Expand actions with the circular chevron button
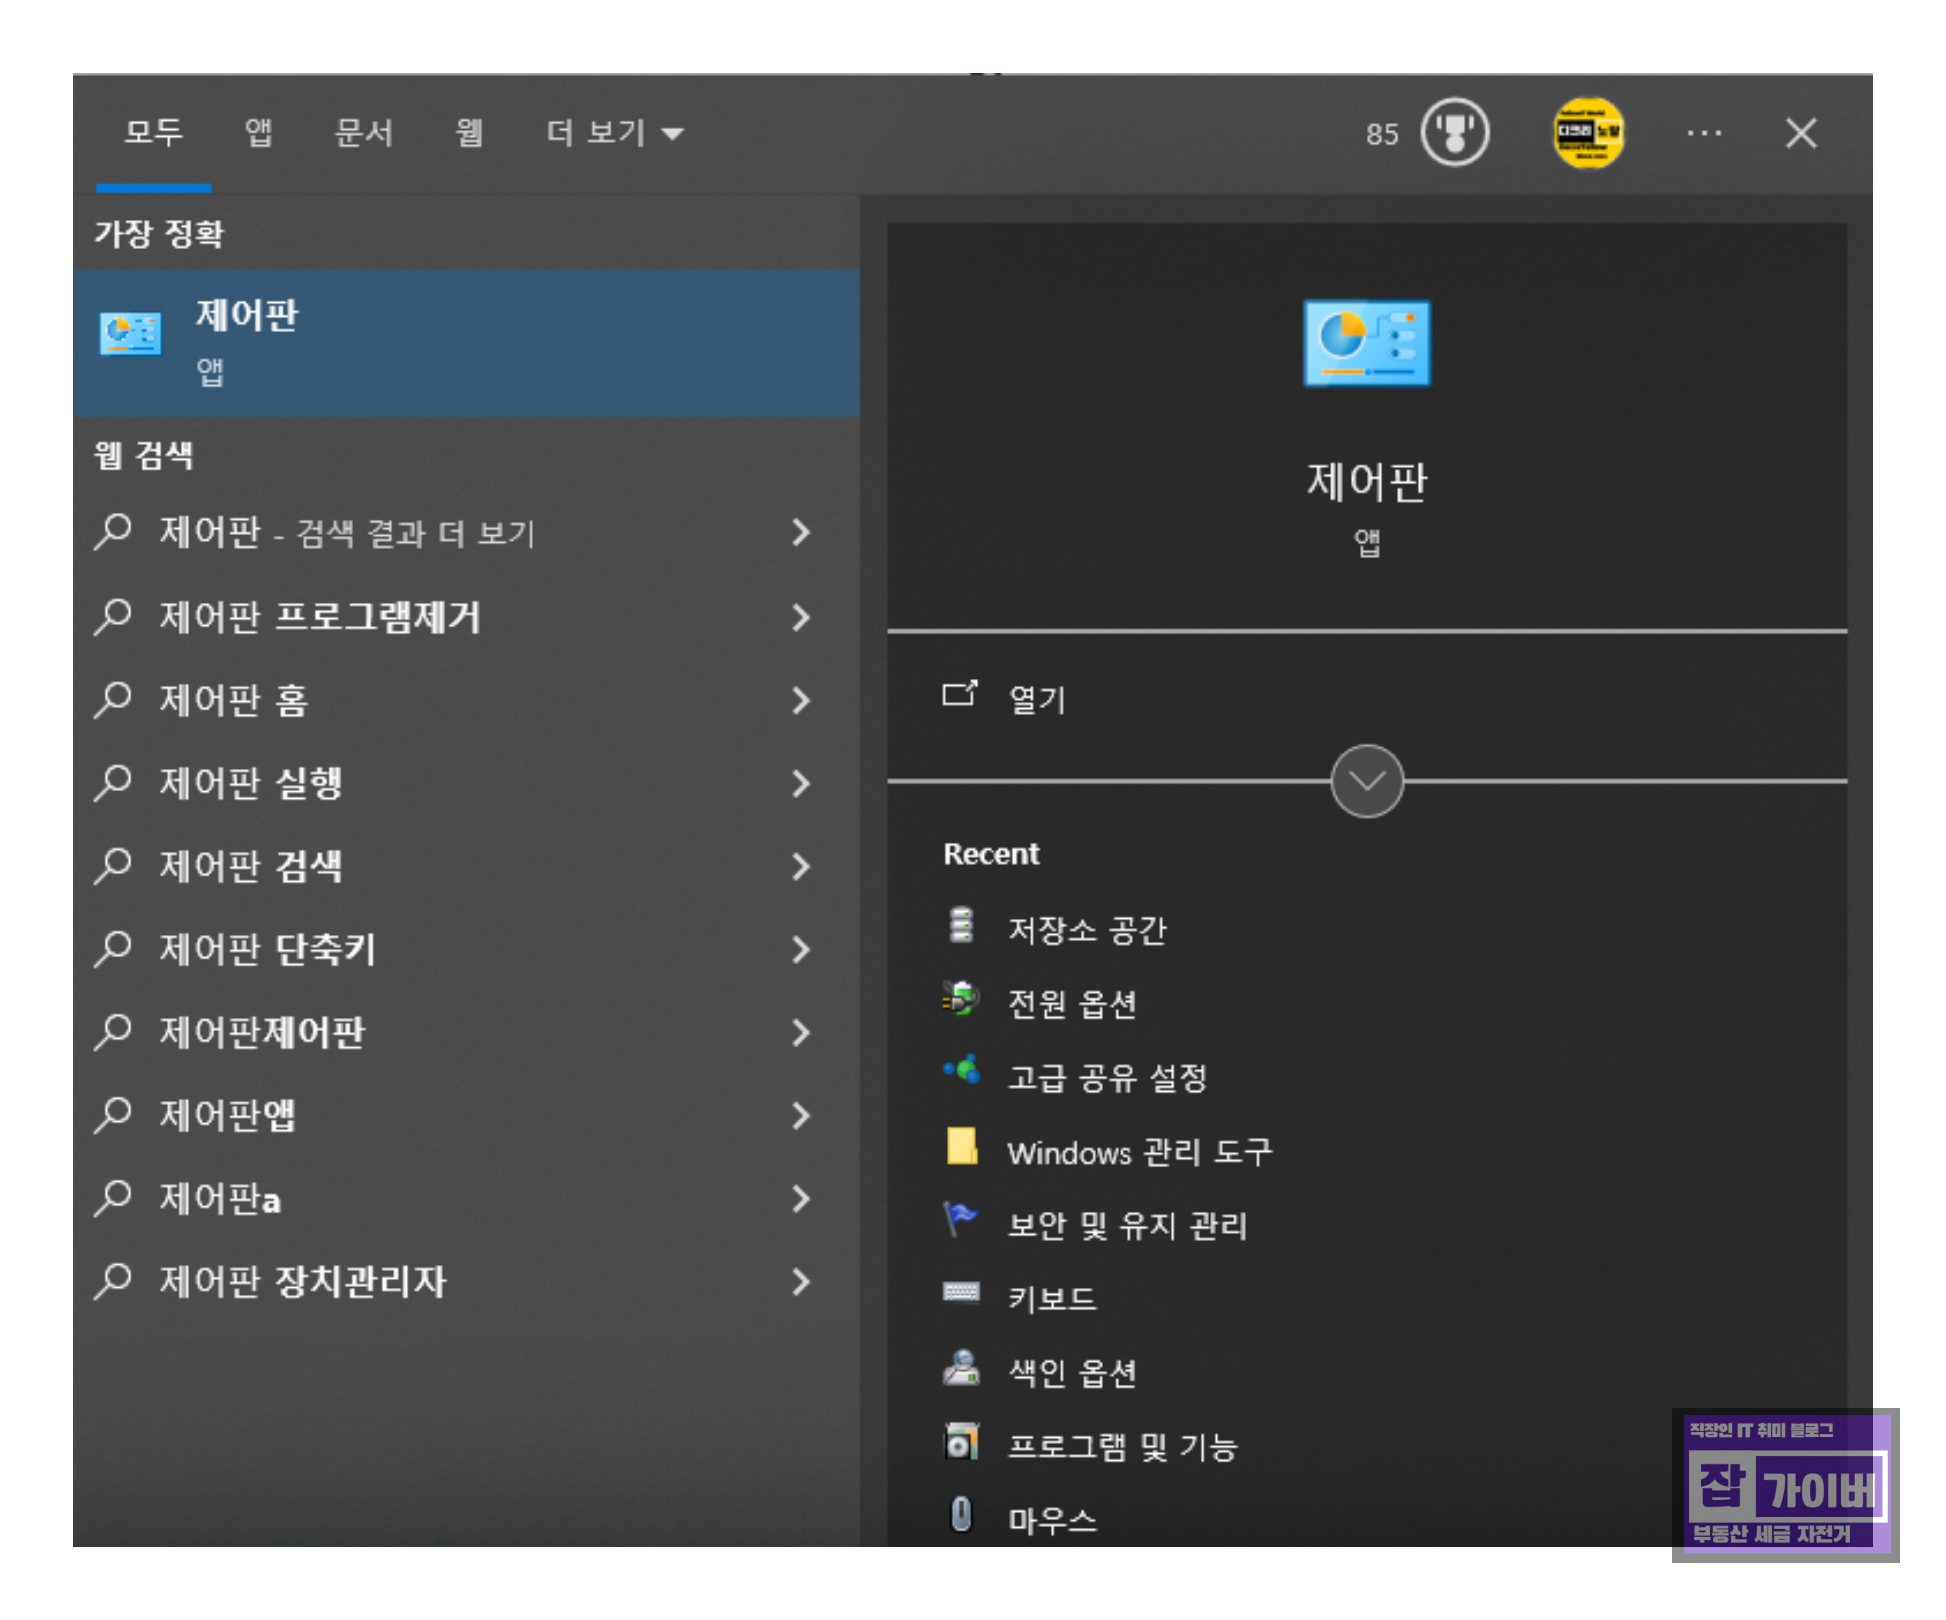 pos(1366,781)
